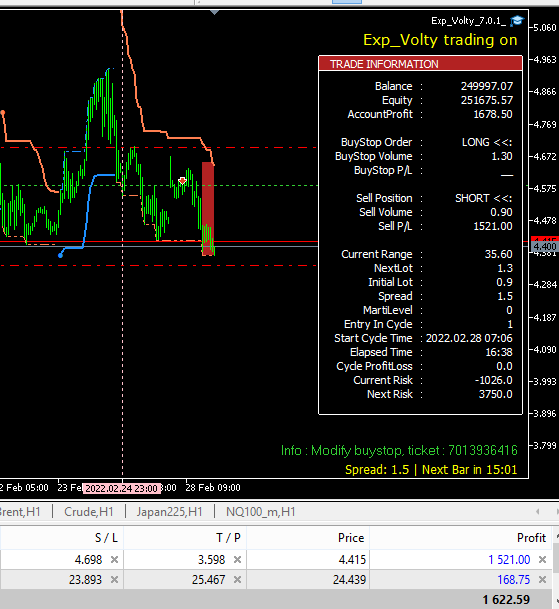559x609 pixels.
Task: Open the Crude,H1 chart tab
Action: tap(89, 512)
